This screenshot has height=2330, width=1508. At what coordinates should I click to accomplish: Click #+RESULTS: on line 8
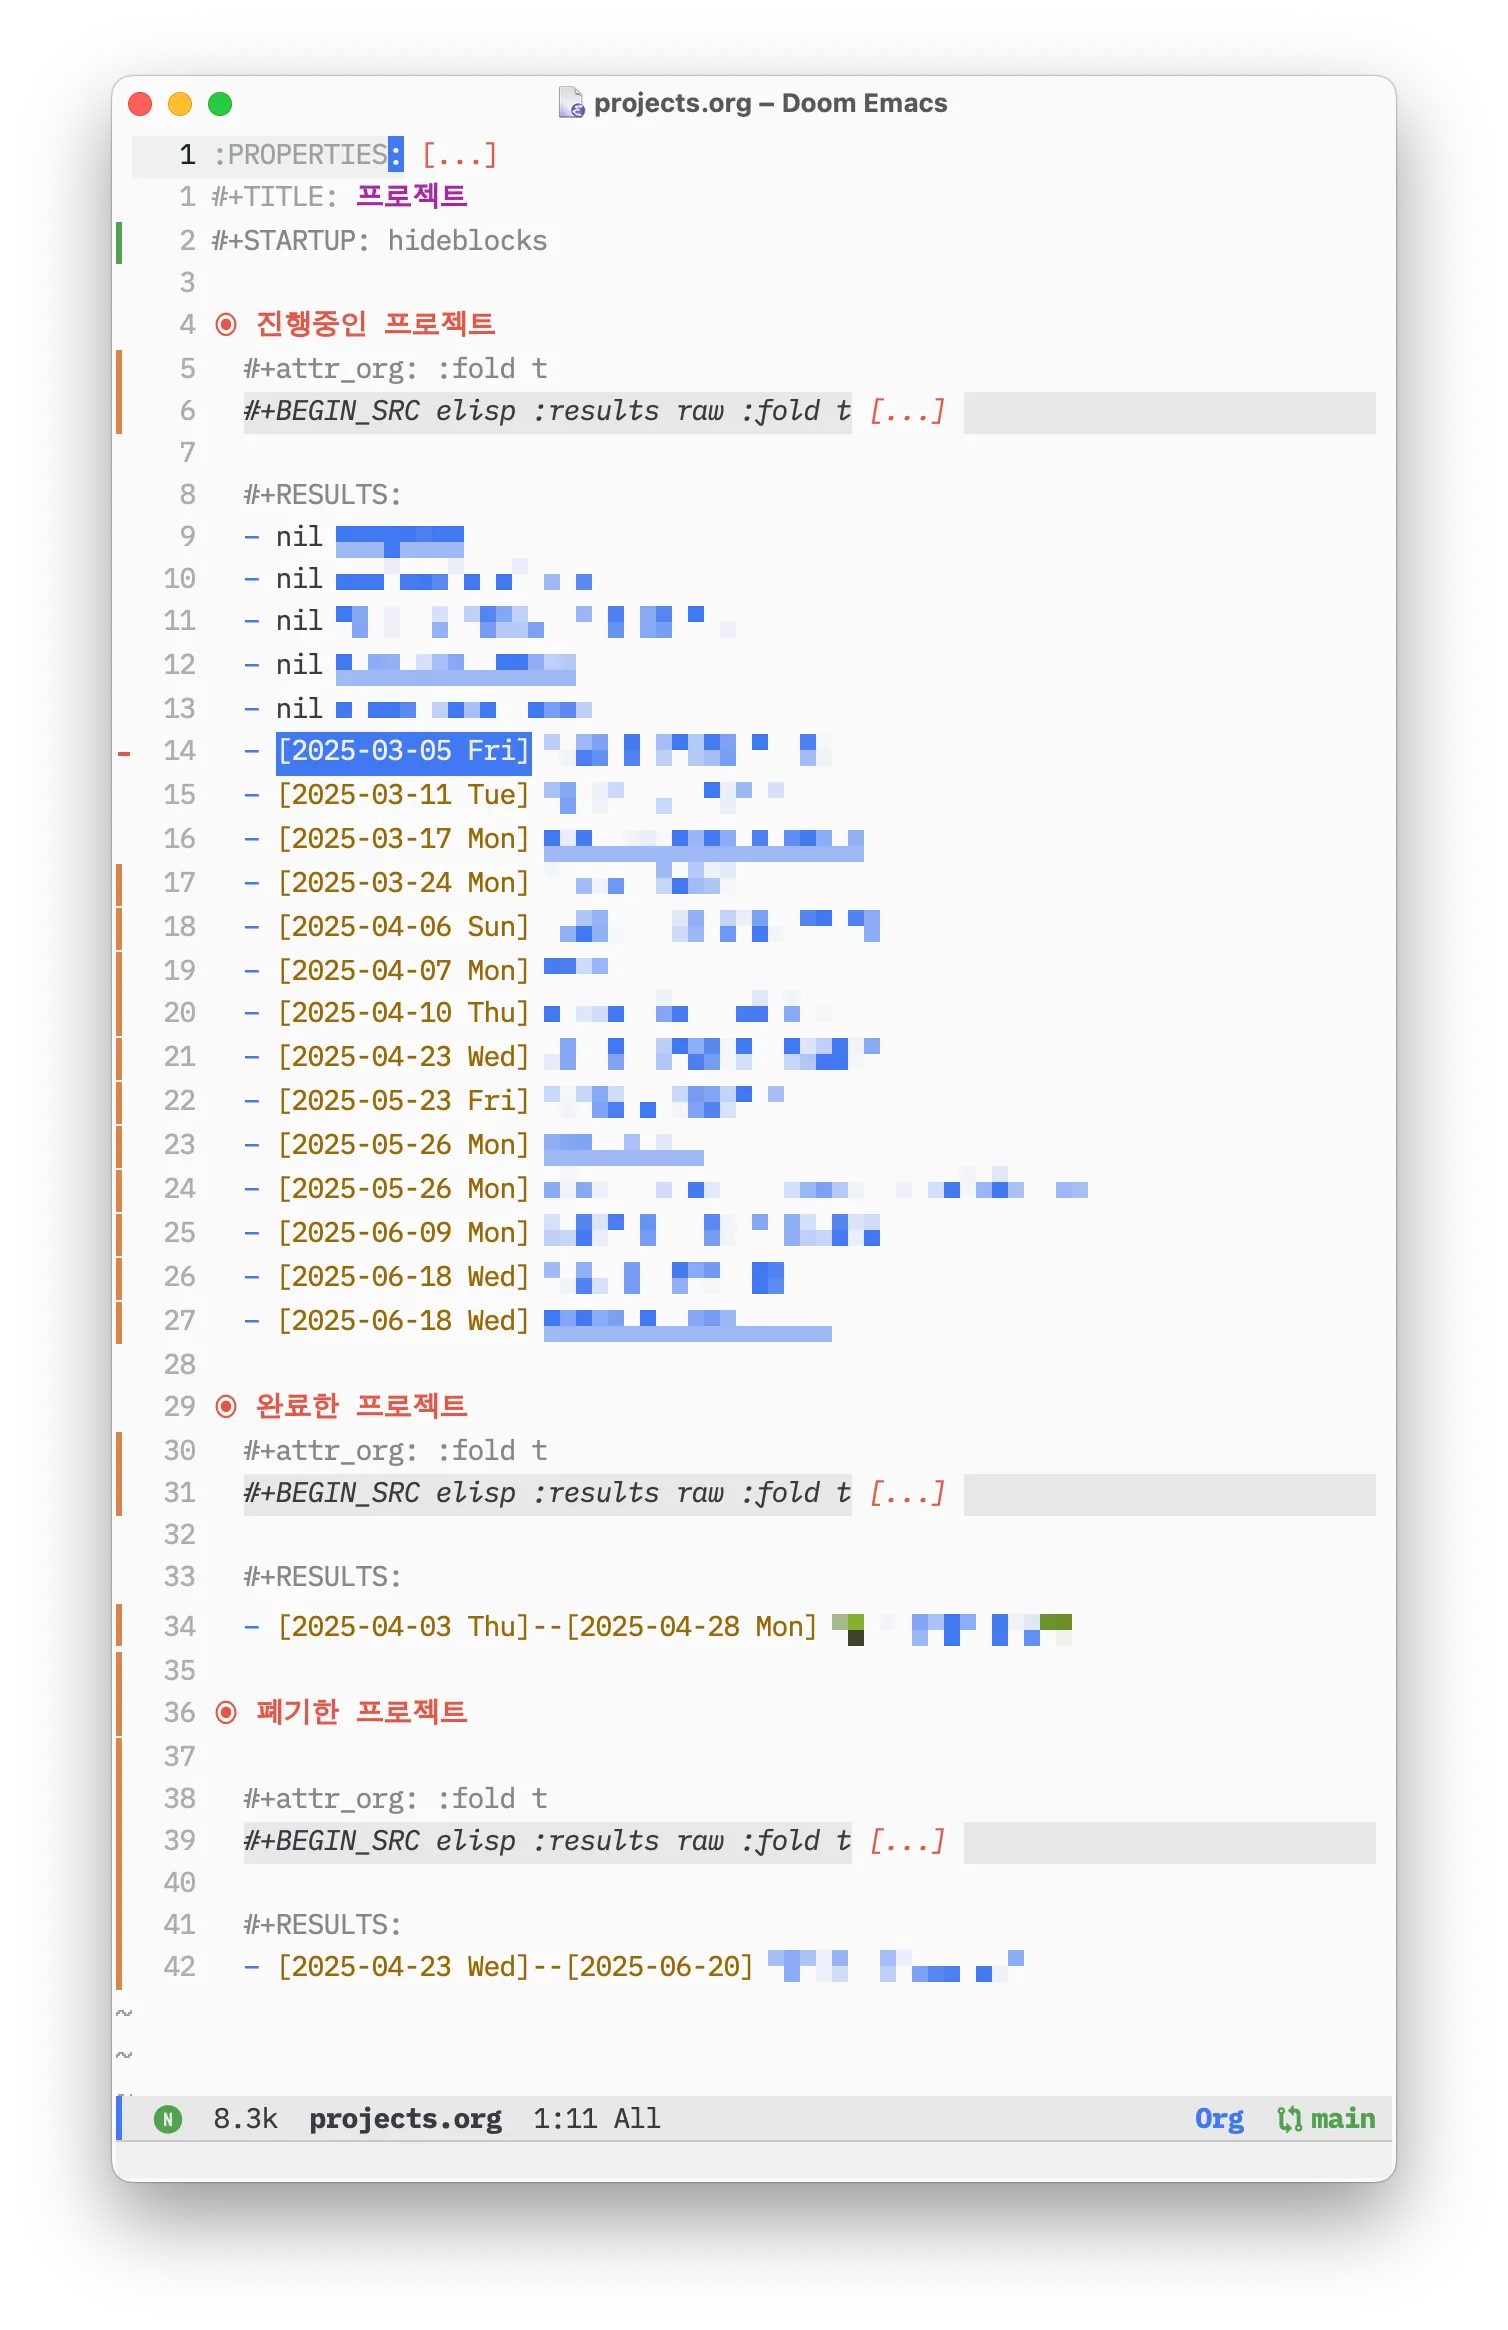322,495
